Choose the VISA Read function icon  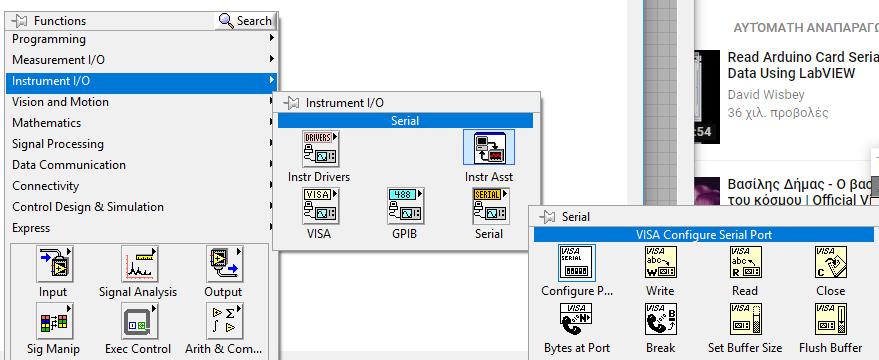click(746, 262)
